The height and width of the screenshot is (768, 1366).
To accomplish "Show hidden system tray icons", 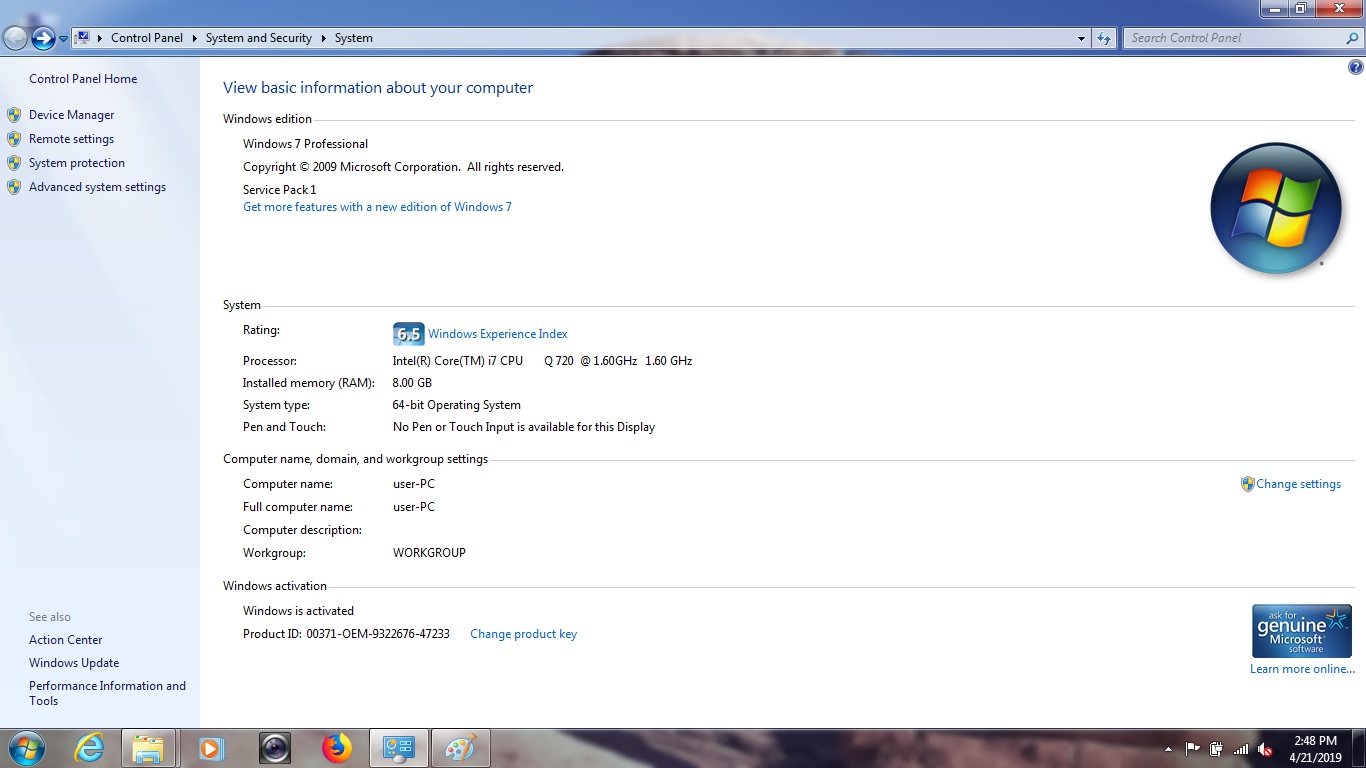I will (x=1168, y=749).
